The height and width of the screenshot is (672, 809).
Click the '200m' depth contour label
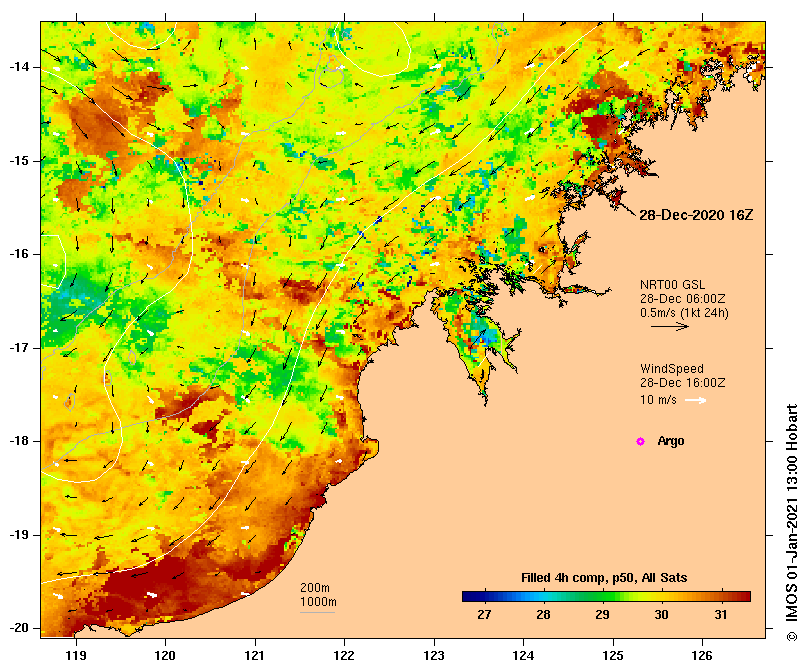315,588
